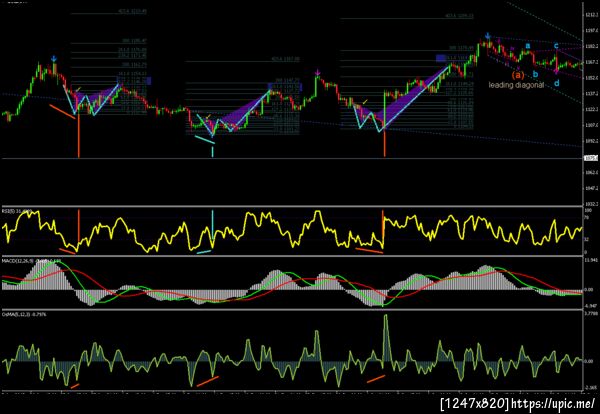The height and width of the screenshot is (414, 600).
Task: Click the 0.00 level value on the OsMA scale
Action: (591, 361)
